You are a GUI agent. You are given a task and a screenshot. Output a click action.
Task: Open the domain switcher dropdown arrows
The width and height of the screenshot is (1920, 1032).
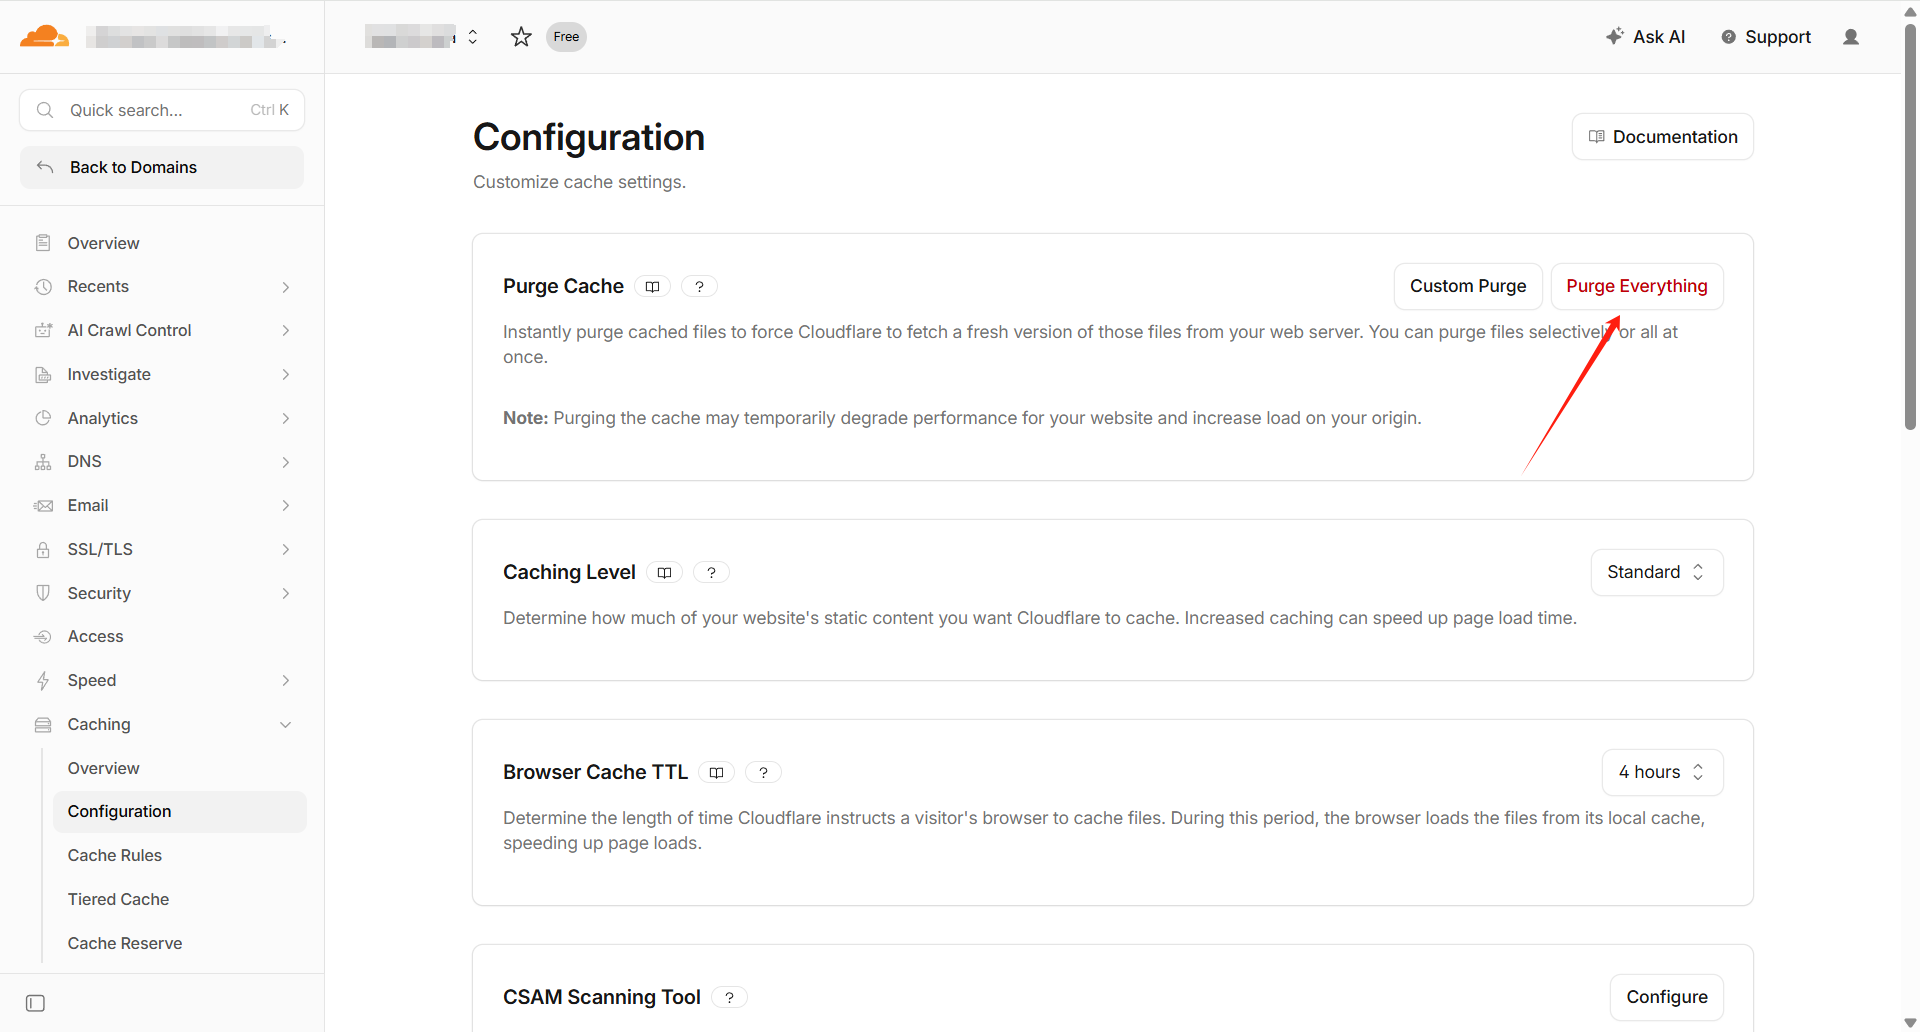(x=473, y=37)
